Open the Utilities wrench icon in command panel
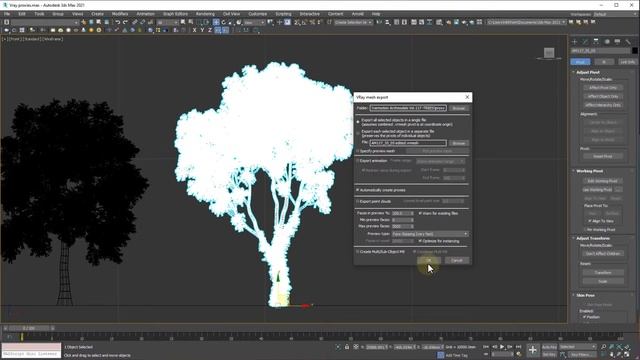Image resolution: width=640 pixels, height=360 pixels. (628, 42)
